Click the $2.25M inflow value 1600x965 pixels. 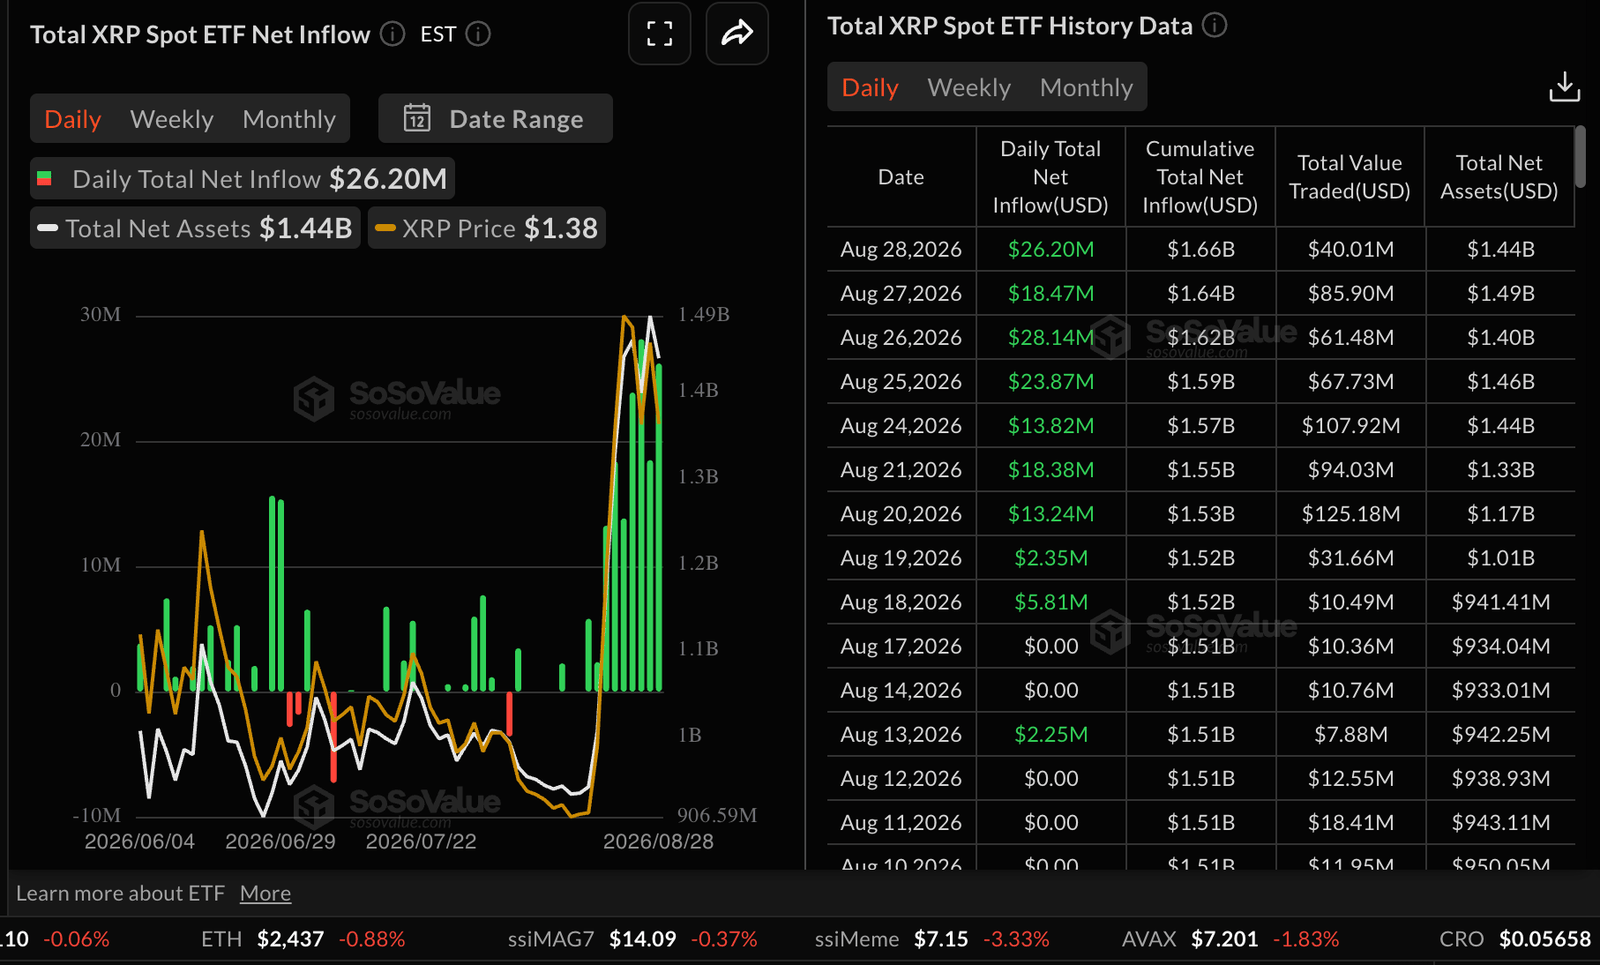point(1051,734)
